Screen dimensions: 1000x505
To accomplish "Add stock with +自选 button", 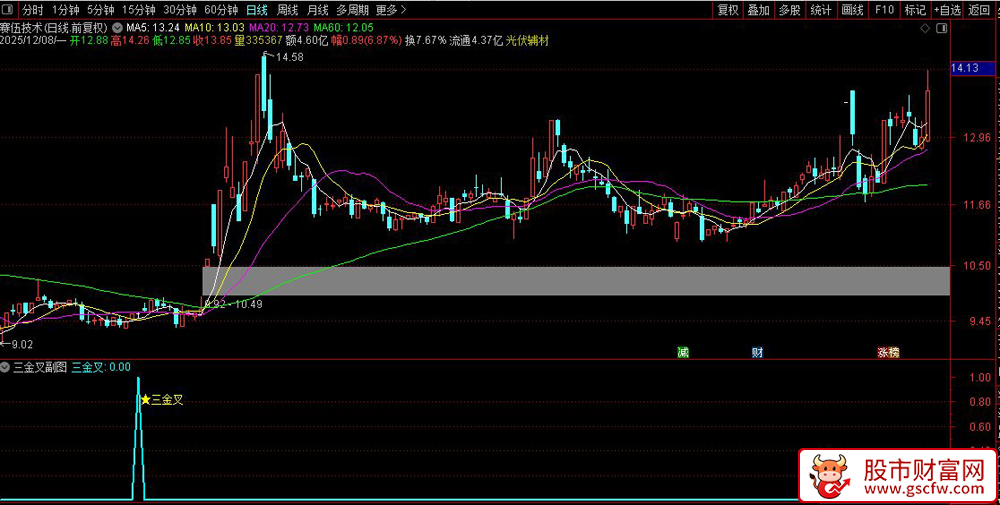I will pyautogui.click(x=948, y=10).
